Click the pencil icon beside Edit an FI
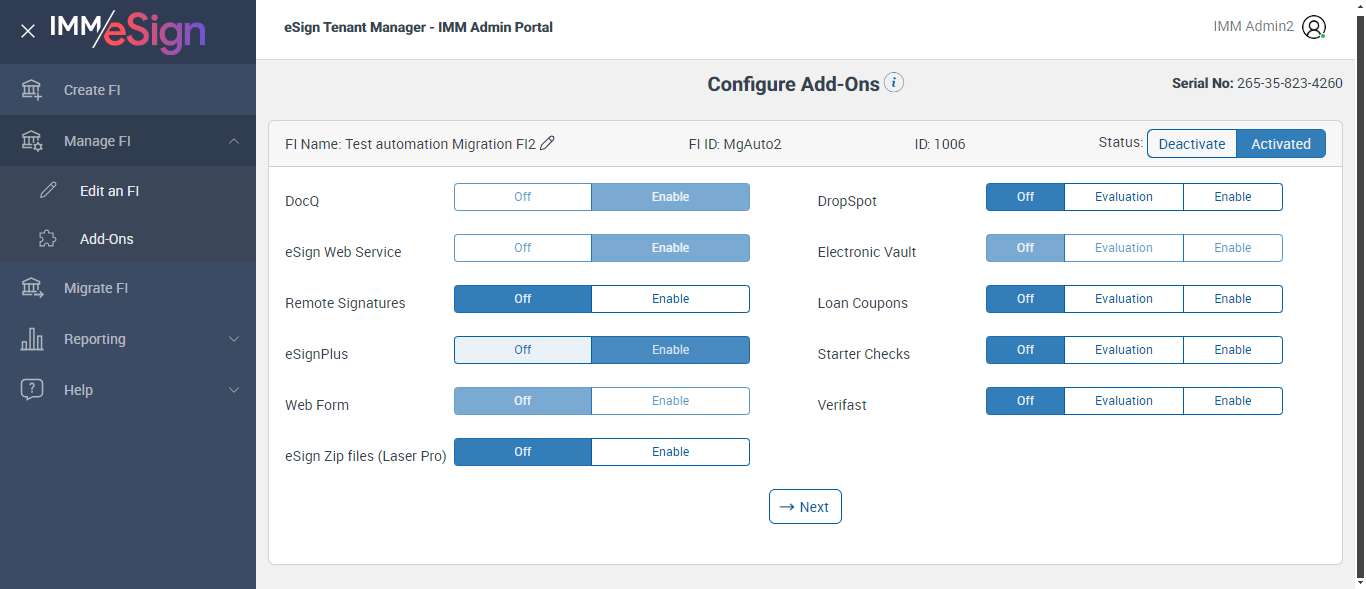 pyautogui.click(x=48, y=191)
